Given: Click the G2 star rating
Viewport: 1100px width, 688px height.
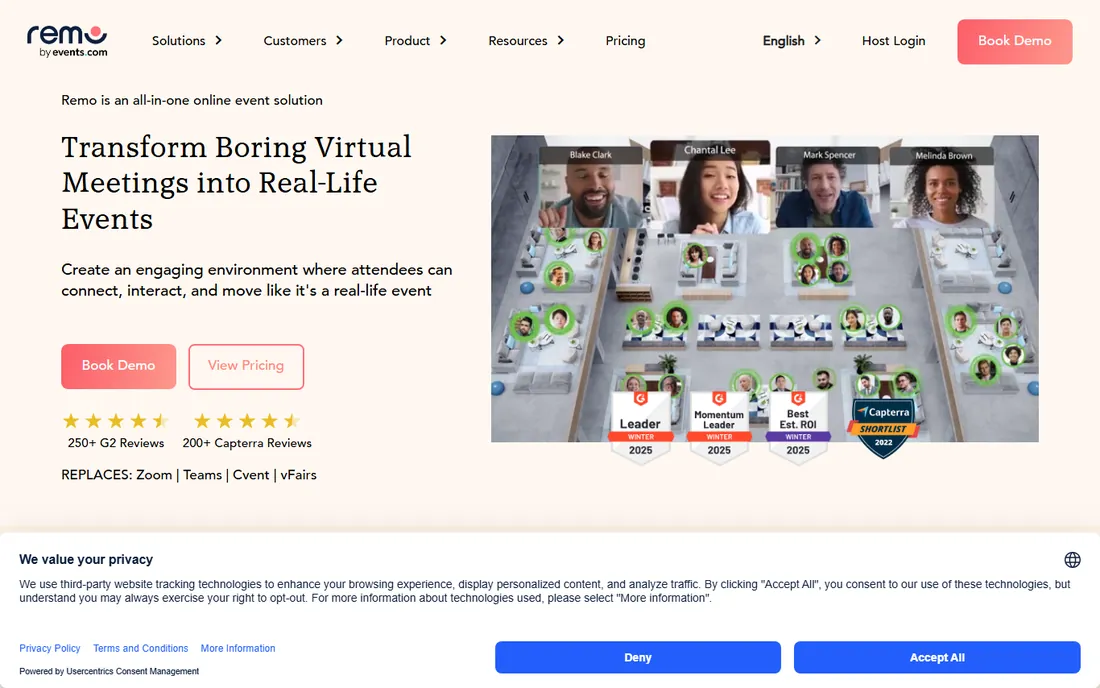Looking at the screenshot, I should (x=116, y=421).
